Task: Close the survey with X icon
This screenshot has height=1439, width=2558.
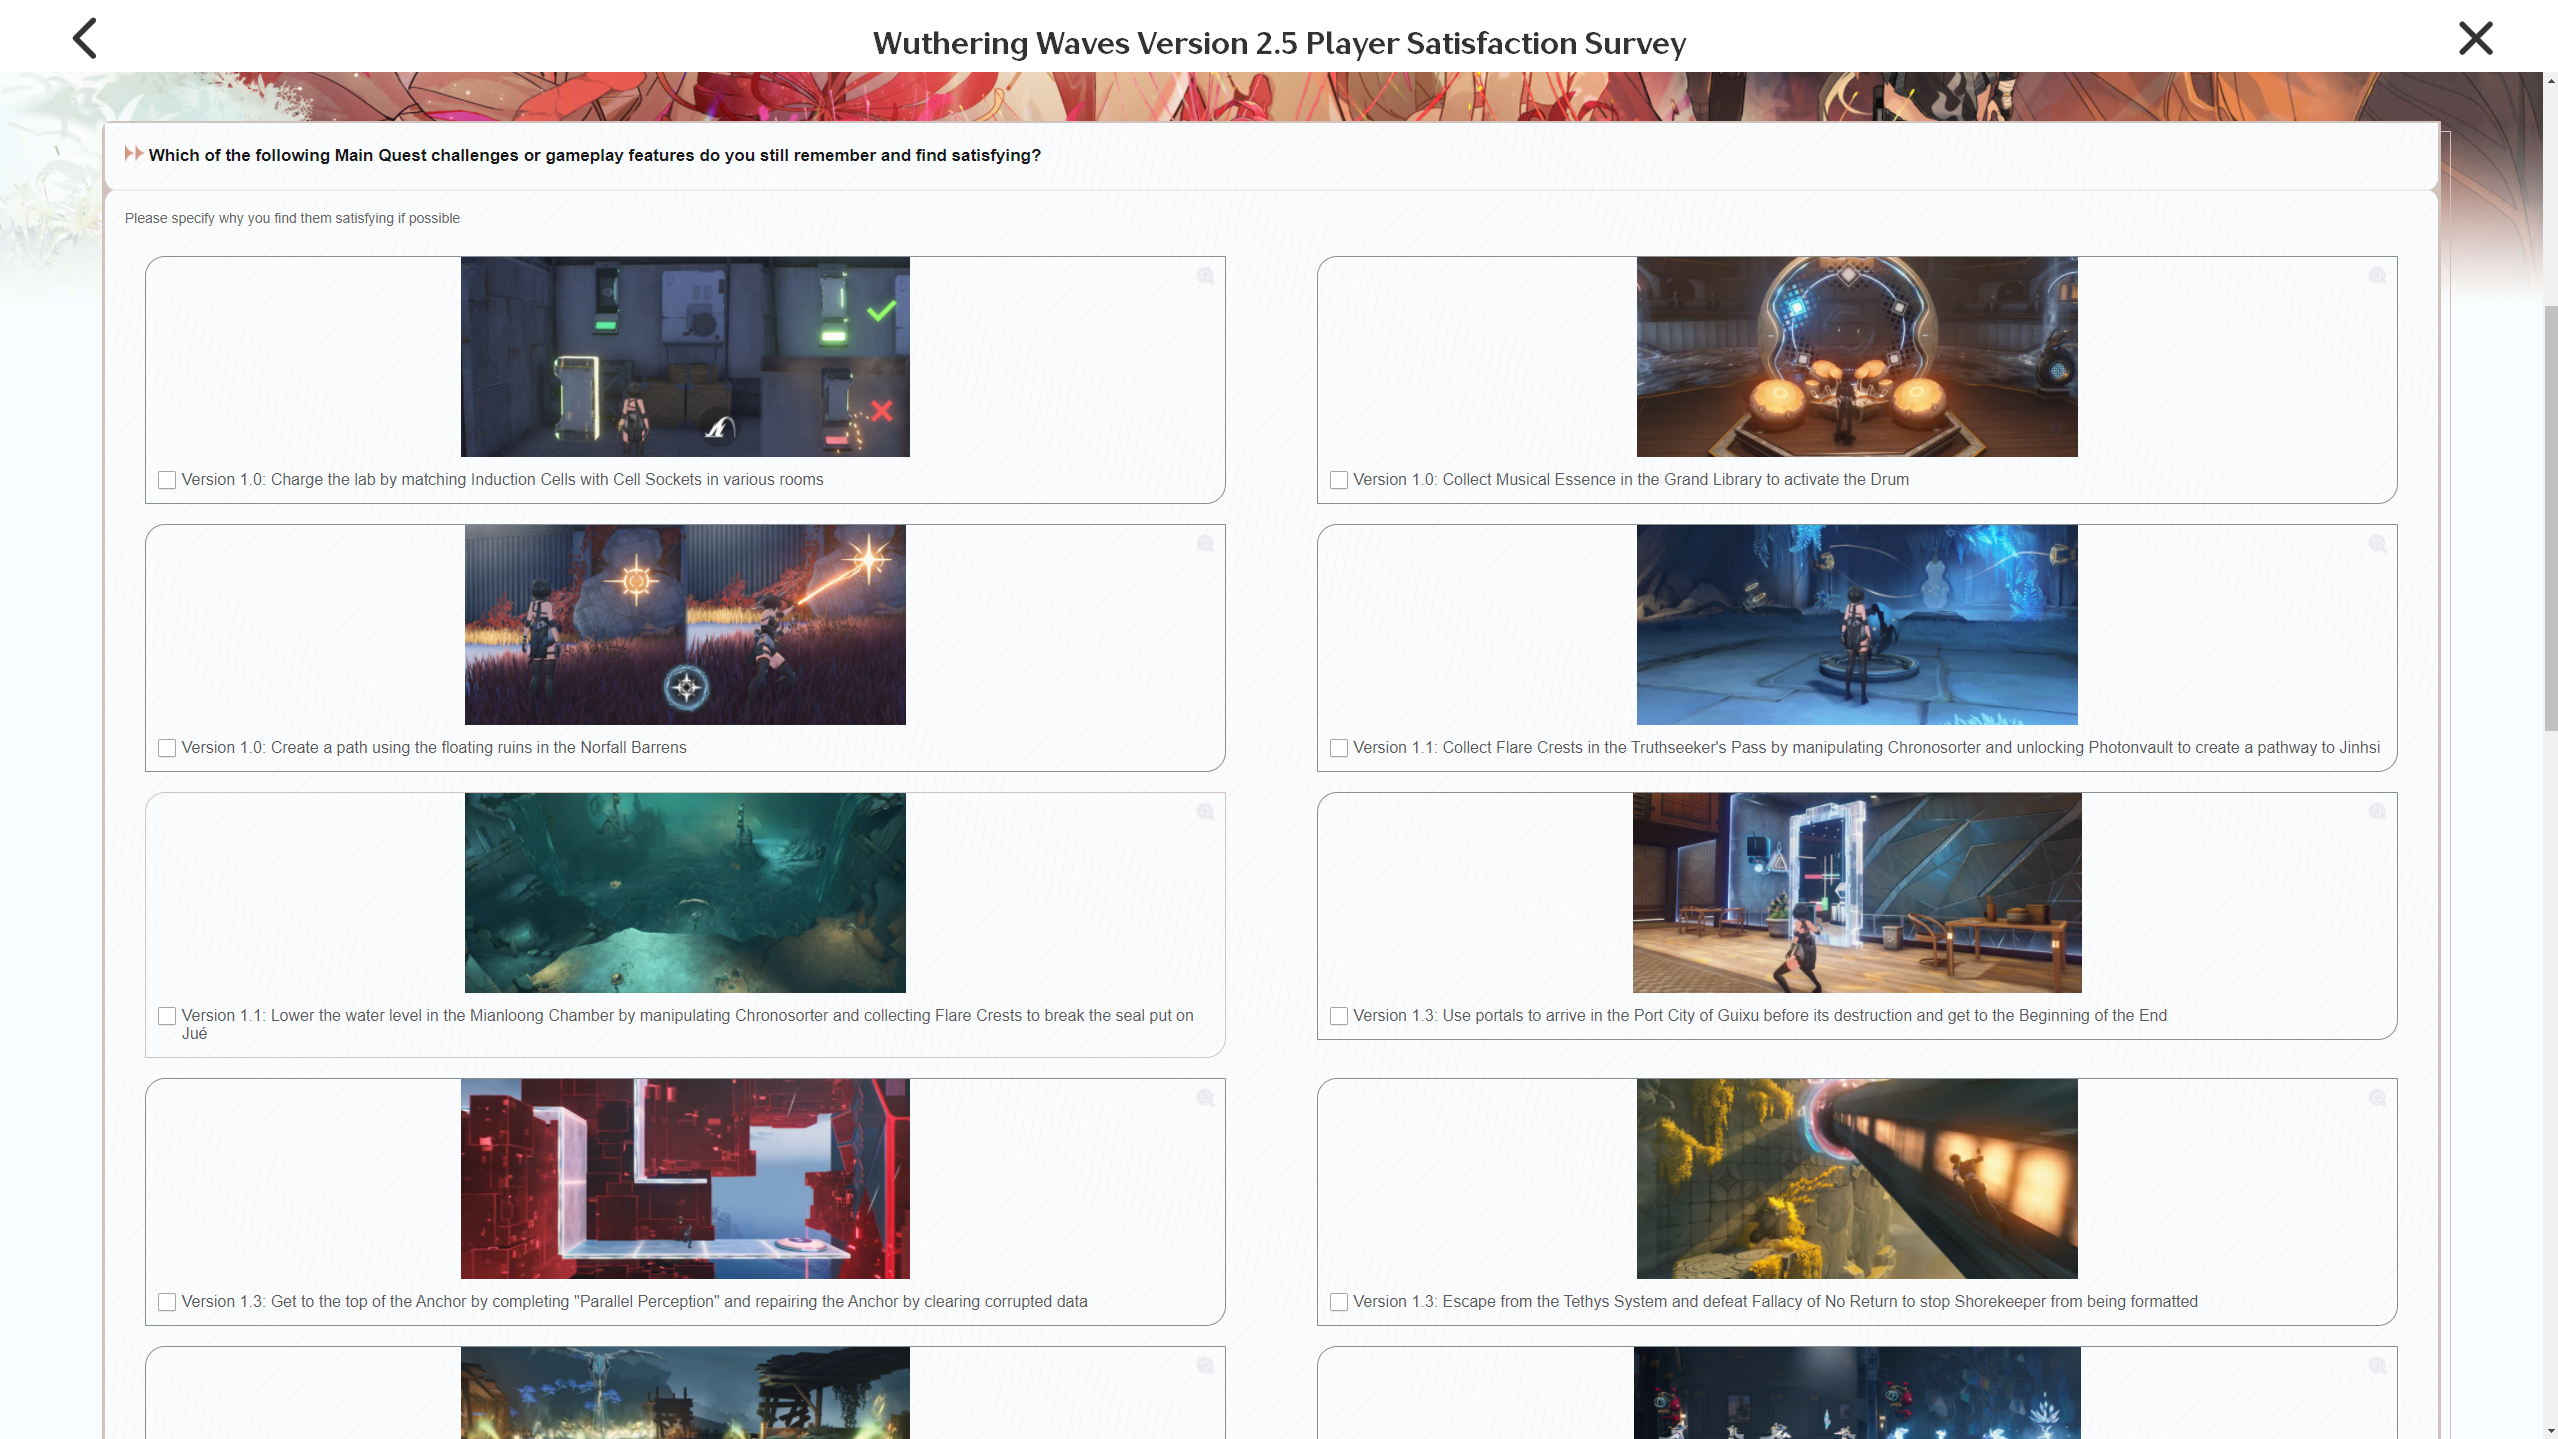Action: point(2475,39)
